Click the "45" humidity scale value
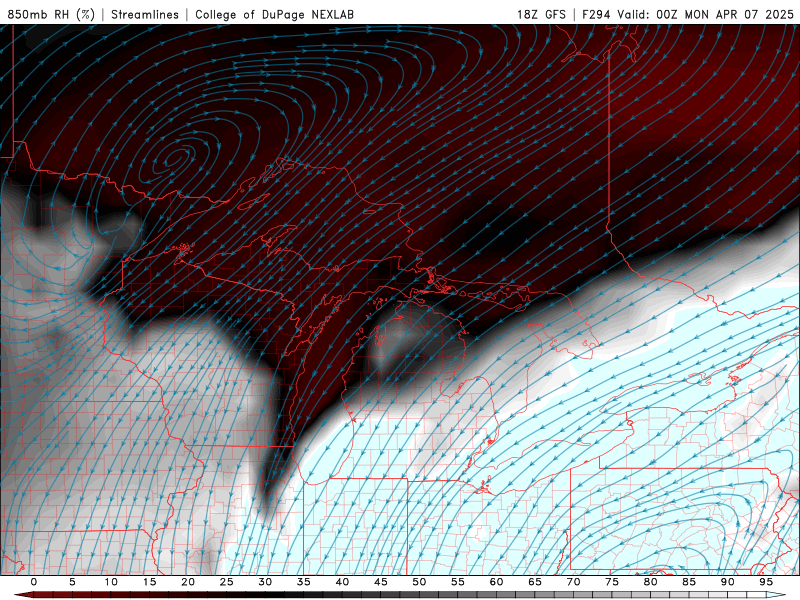Screen dimensions: 800x600 381,582
